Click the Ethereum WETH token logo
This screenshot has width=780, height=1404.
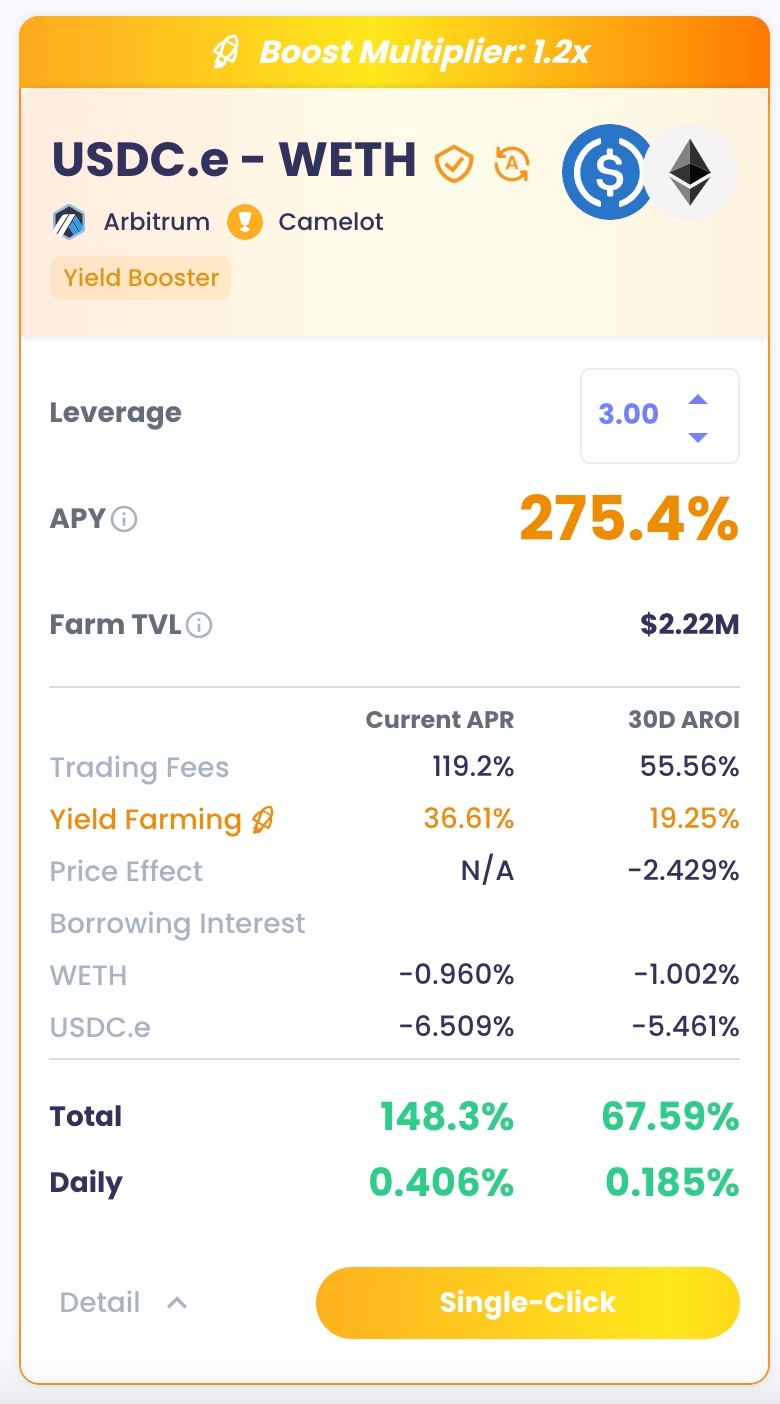[690, 172]
